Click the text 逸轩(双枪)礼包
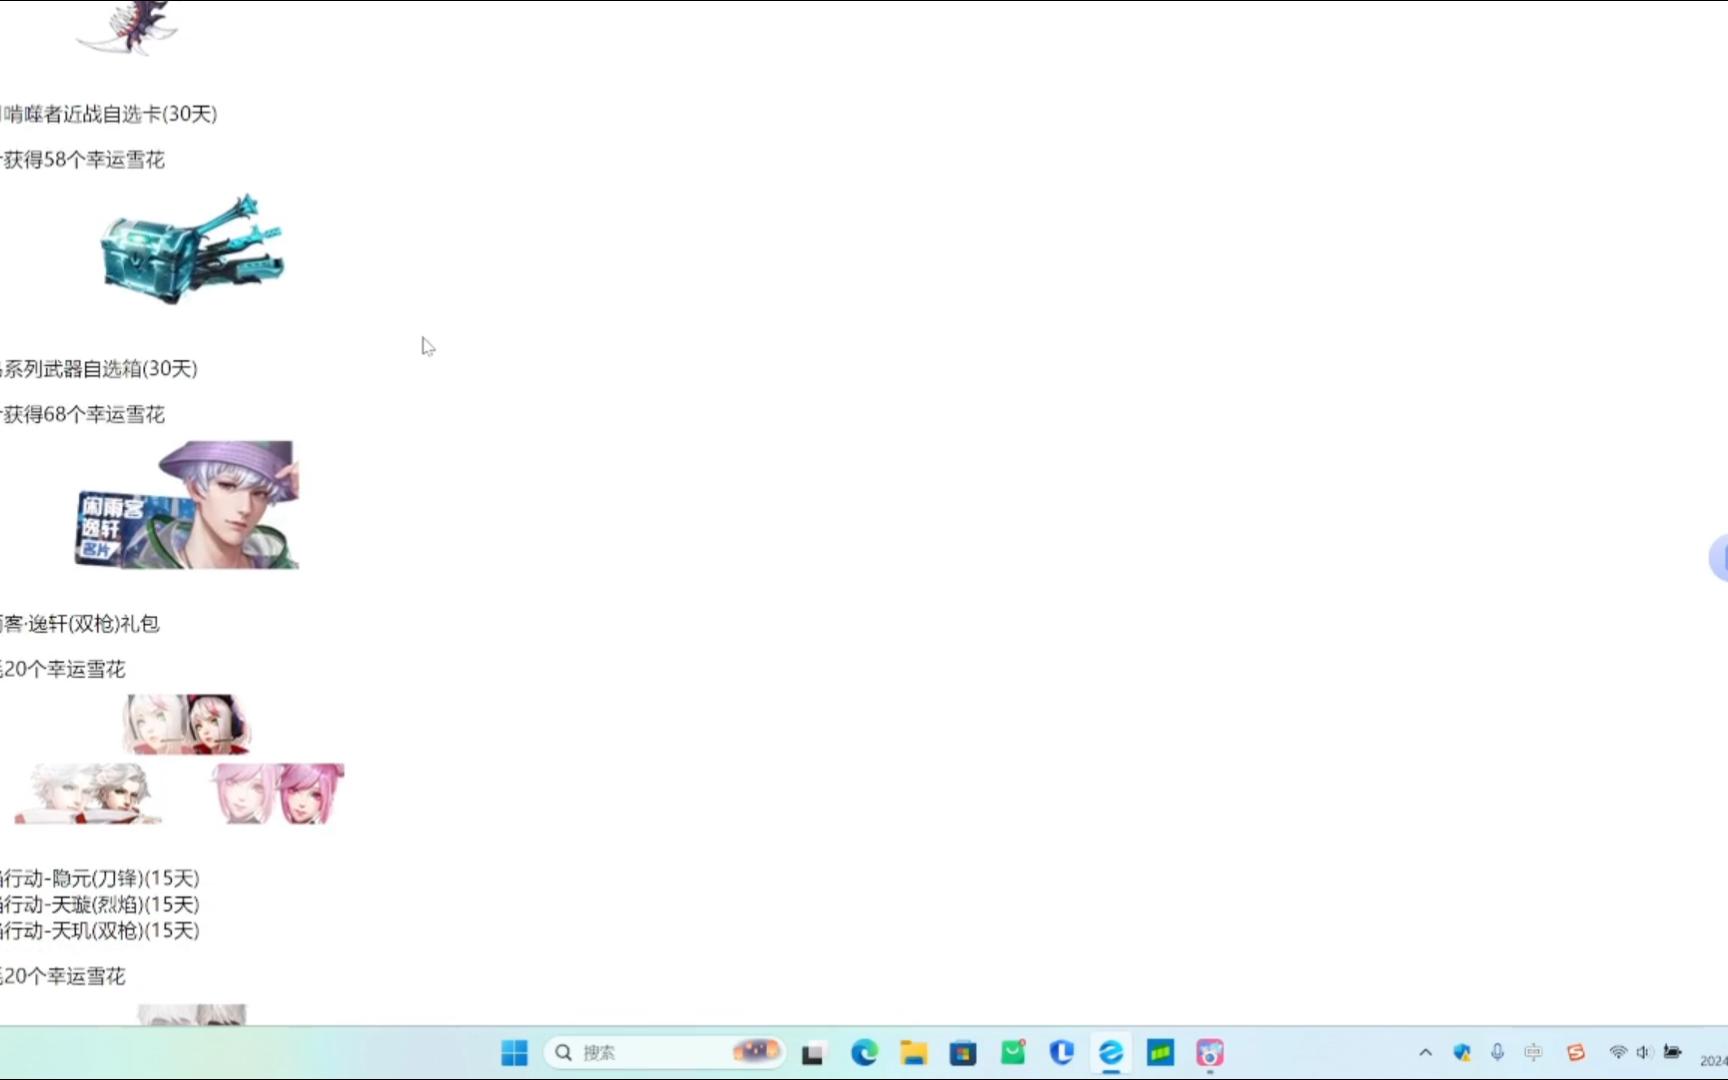This screenshot has width=1728, height=1080. pos(94,624)
